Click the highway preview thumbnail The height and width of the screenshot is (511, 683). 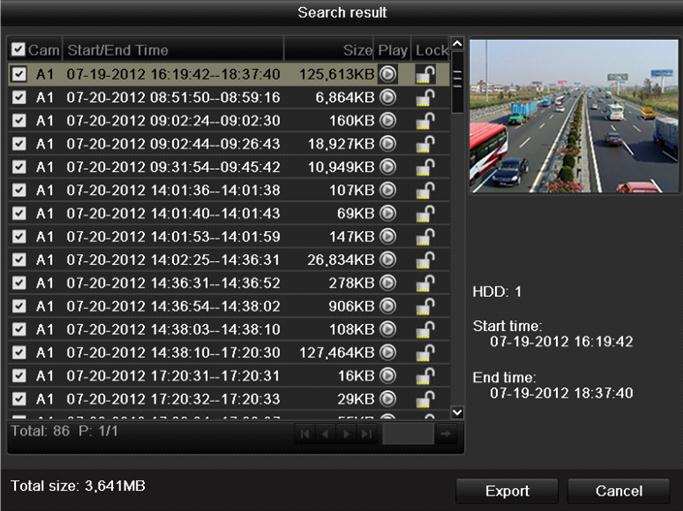point(574,116)
